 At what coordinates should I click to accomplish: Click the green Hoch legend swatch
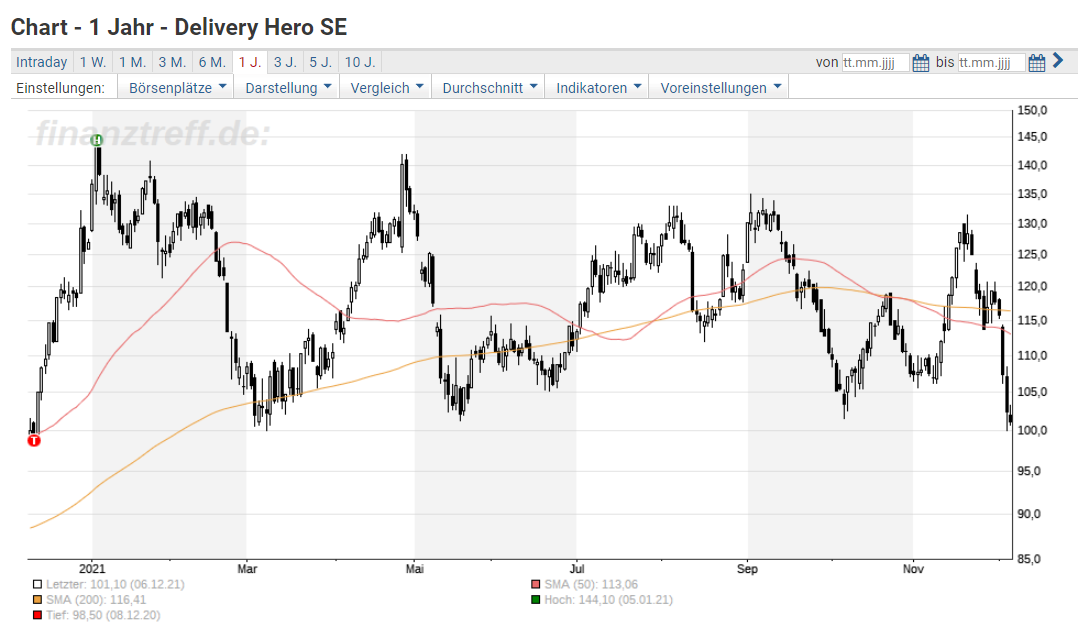pos(535,600)
